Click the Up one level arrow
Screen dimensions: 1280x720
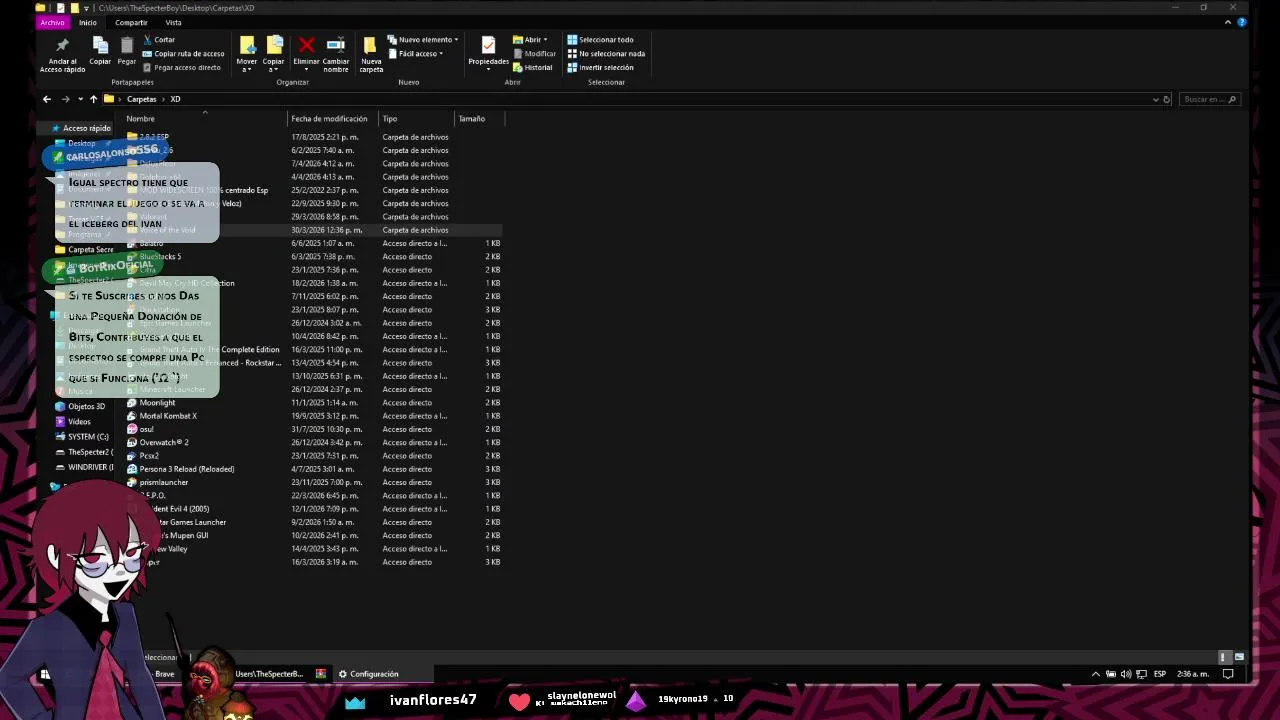(93, 99)
